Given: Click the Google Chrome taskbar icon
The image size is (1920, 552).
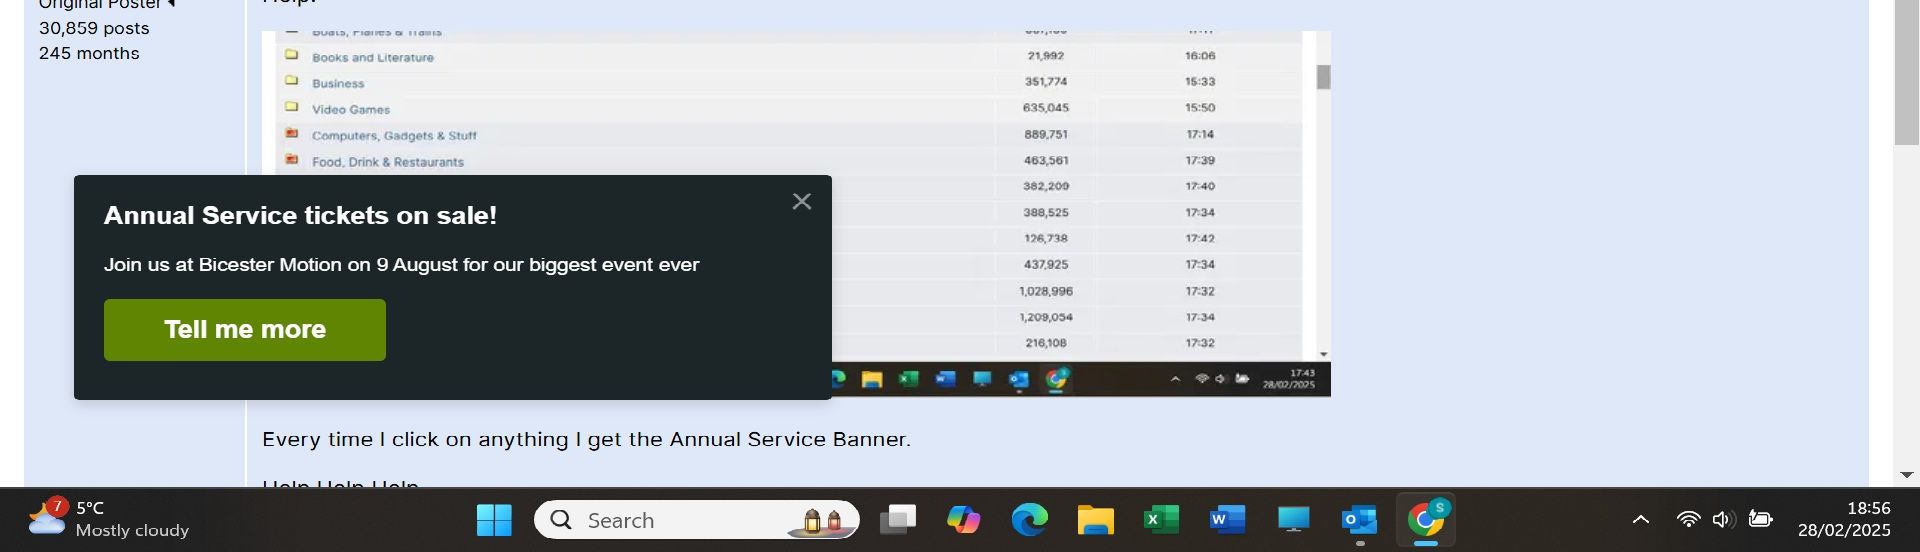Looking at the screenshot, I should point(1425,520).
